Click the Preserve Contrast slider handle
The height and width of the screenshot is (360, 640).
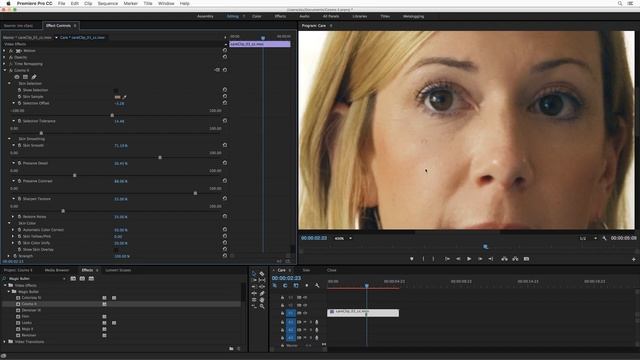click(x=195, y=193)
